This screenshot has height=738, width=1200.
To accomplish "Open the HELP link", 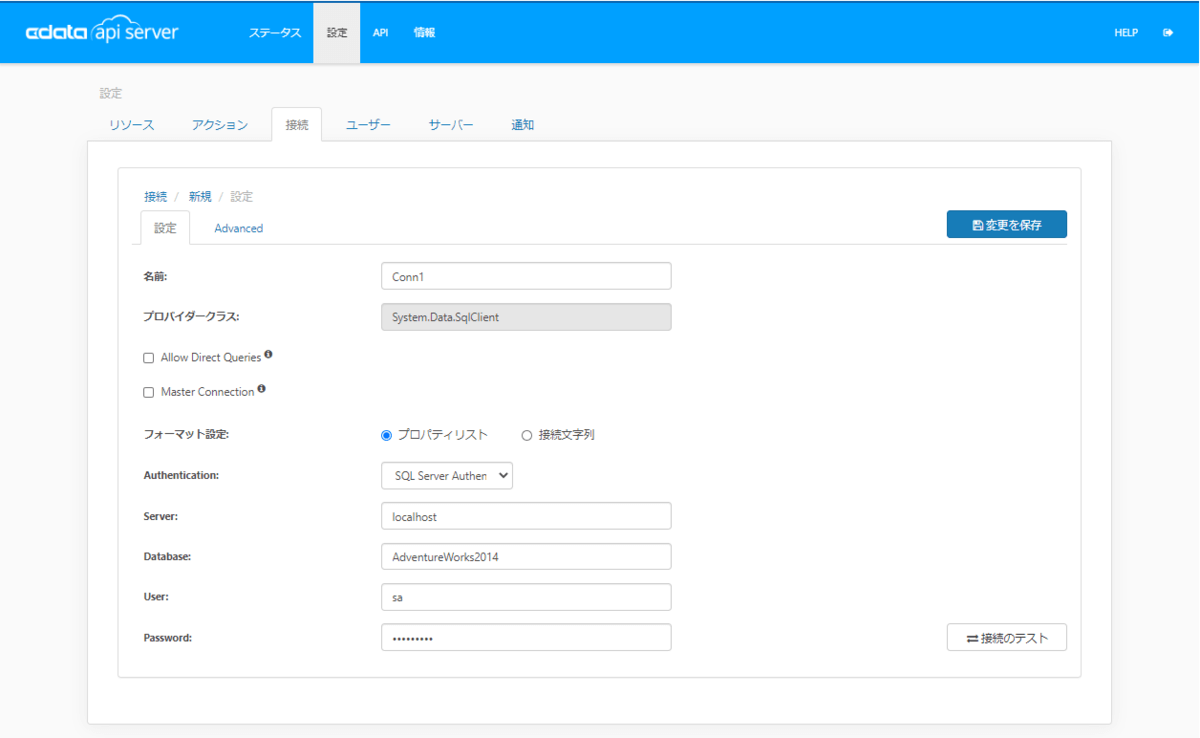I will point(1126,33).
